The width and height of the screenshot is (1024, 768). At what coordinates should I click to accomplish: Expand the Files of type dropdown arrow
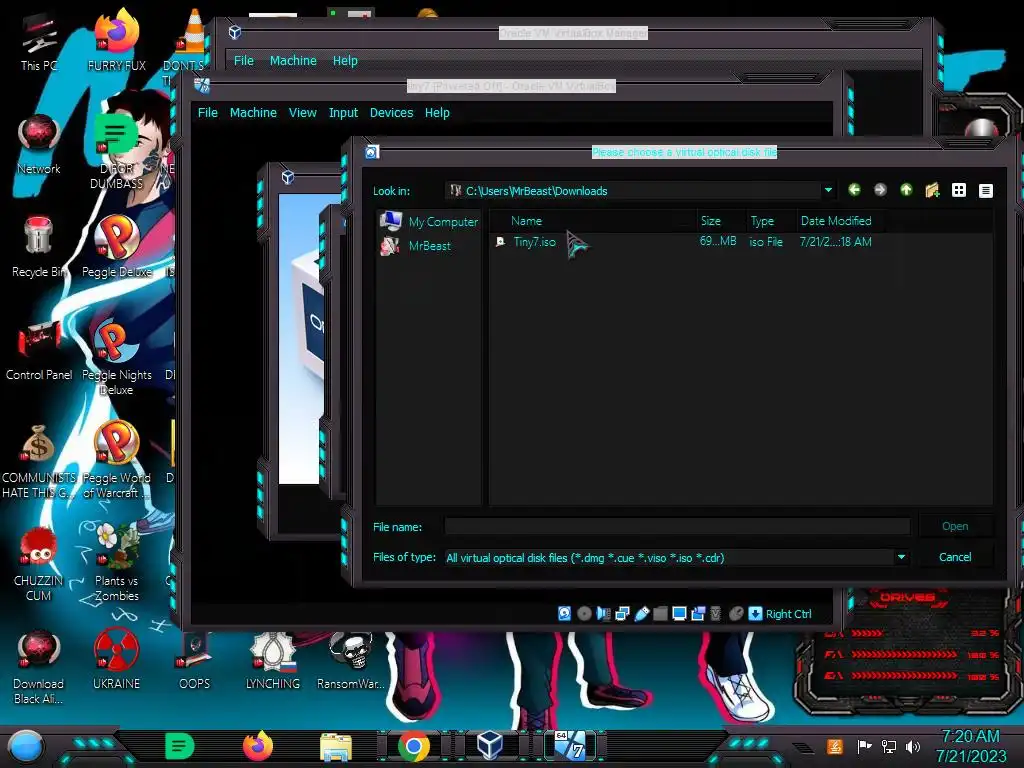pyautogui.click(x=901, y=557)
